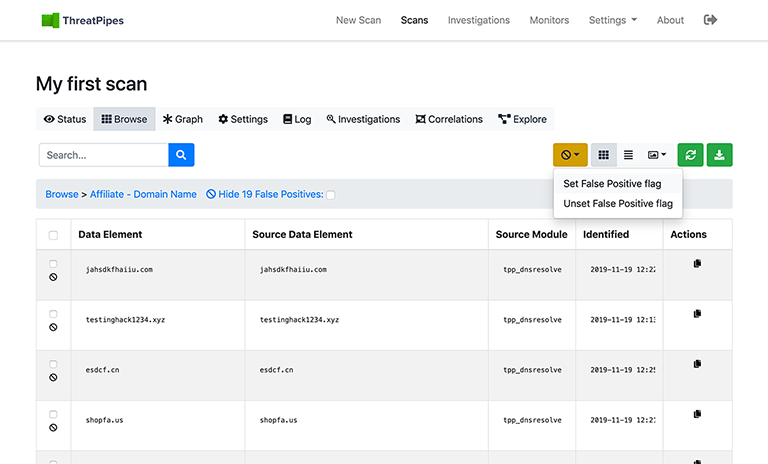Collapse the yellow false positive dropdown
Viewport: 768px width, 464px height.
(570, 155)
